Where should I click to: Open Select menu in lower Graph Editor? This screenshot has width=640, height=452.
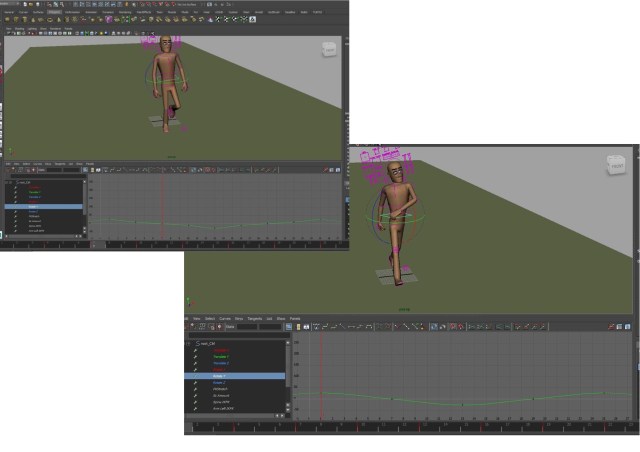[x=210, y=318]
